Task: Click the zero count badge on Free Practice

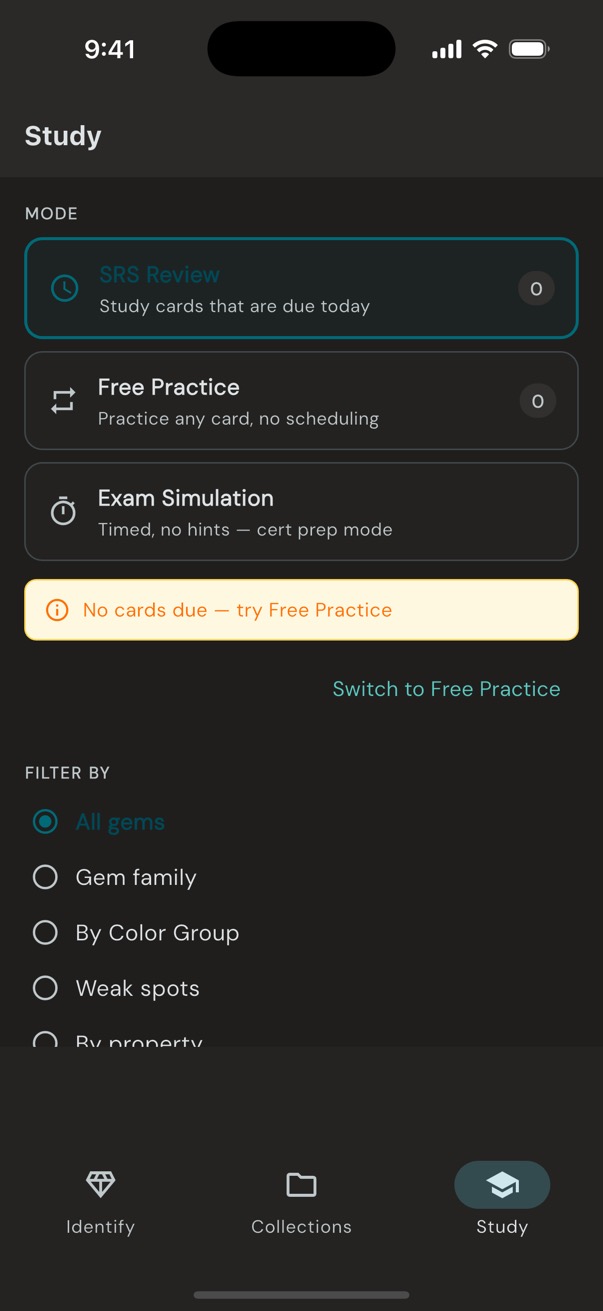Action: click(537, 400)
